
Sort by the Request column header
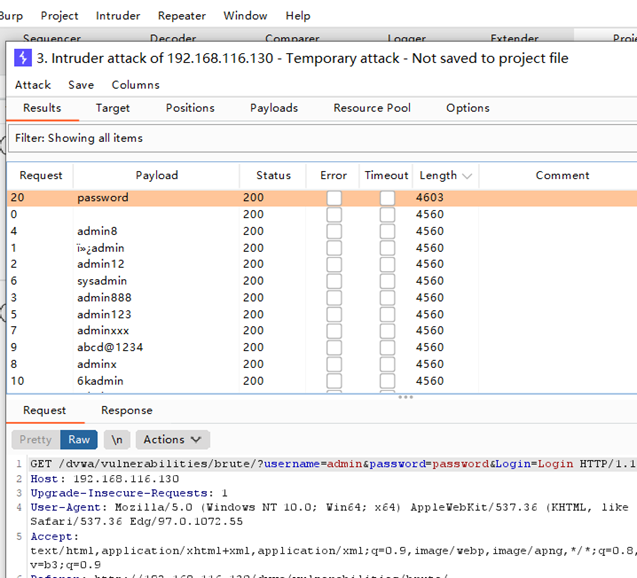(41, 175)
